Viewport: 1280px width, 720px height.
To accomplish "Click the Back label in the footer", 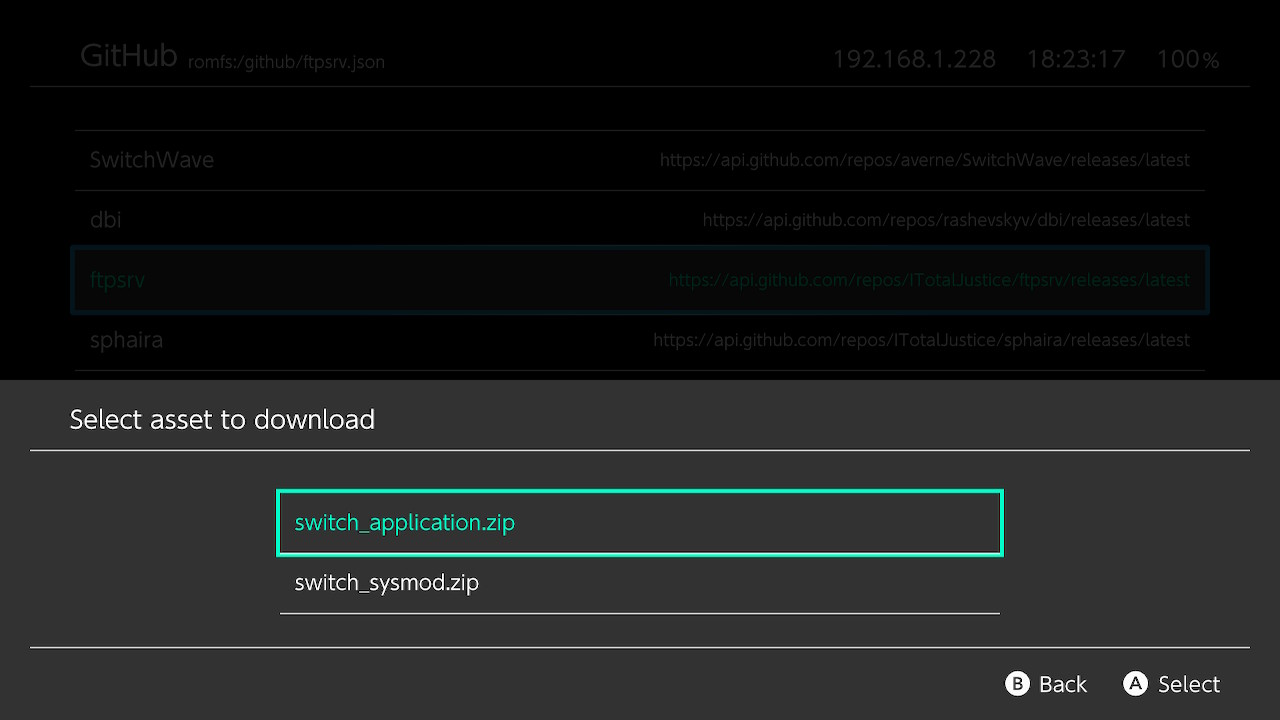I will click(1062, 684).
